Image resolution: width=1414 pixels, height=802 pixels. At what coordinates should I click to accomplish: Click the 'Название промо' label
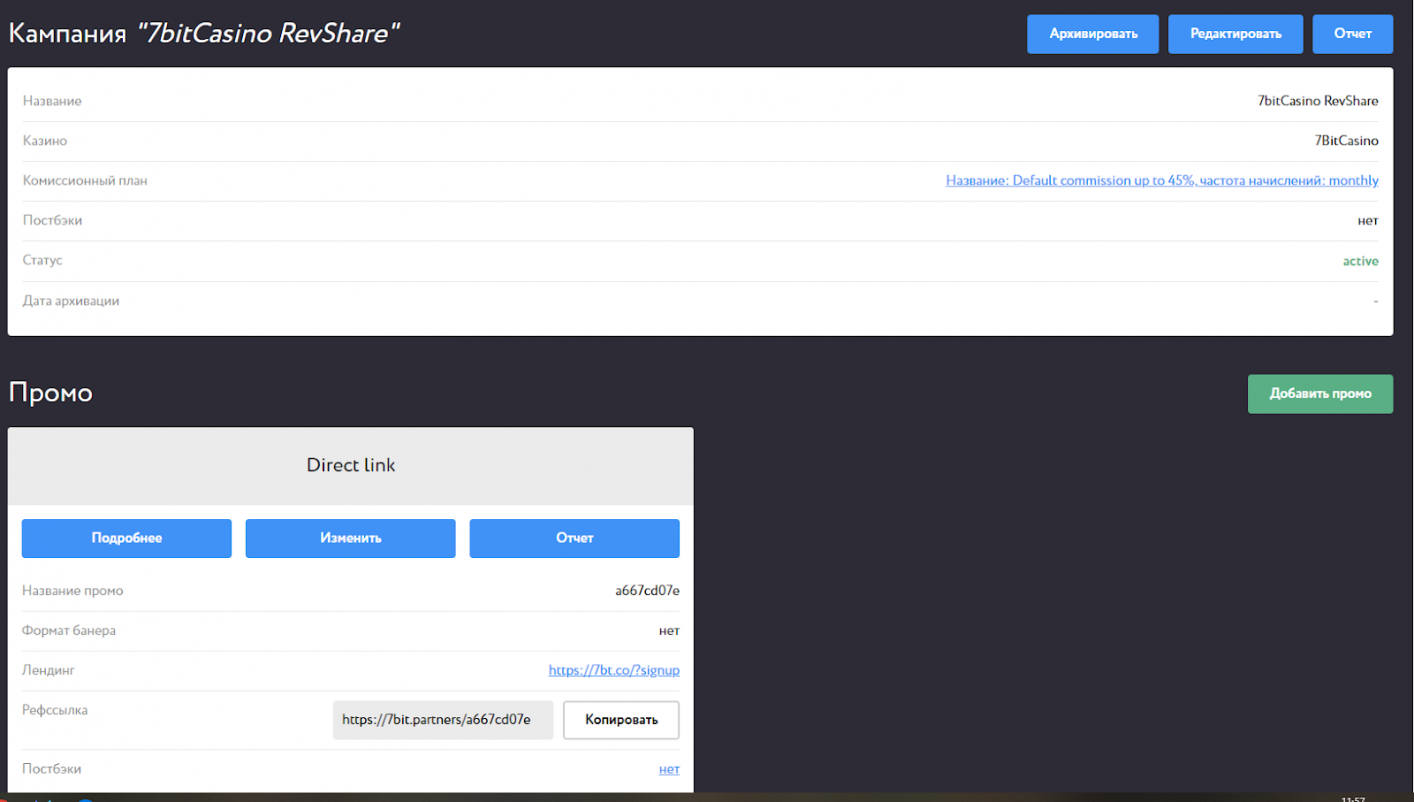pyautogui.click(x=73, y=591)
